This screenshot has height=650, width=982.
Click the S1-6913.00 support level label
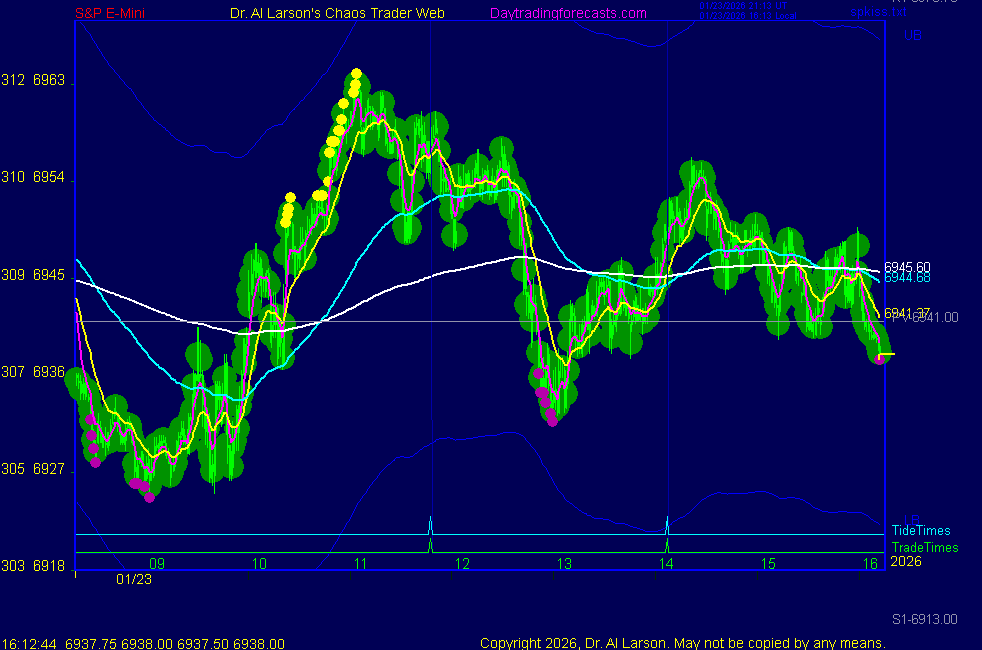(925, 620)
